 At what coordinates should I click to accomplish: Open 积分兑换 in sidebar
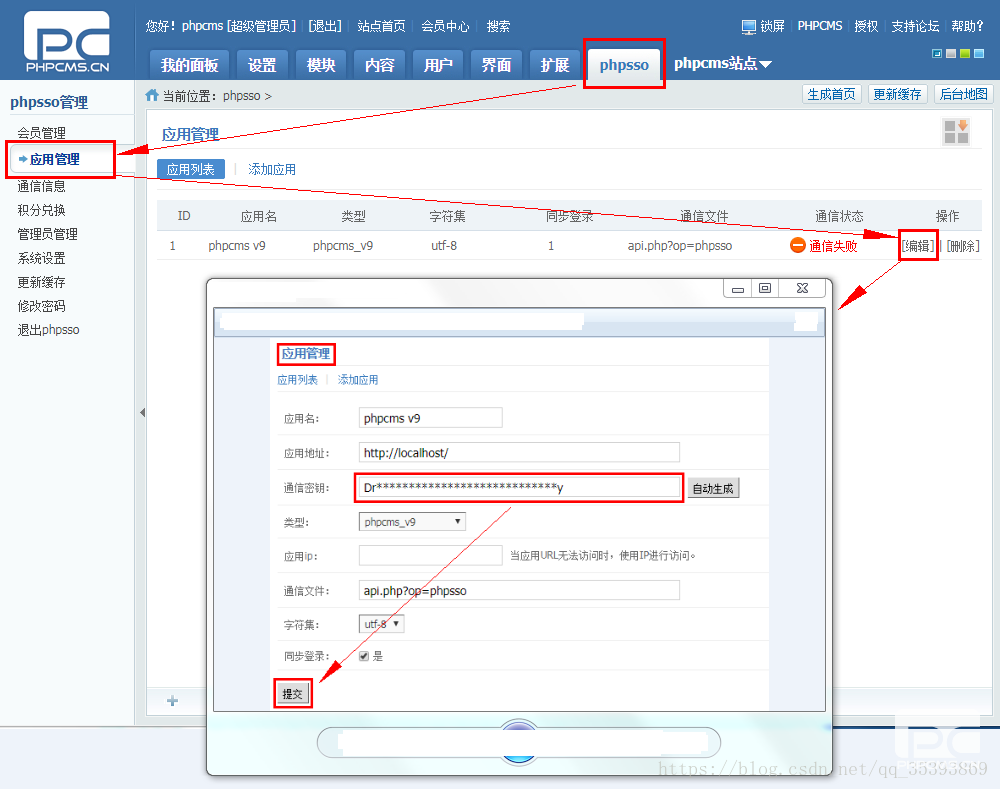tap(41, 210)
